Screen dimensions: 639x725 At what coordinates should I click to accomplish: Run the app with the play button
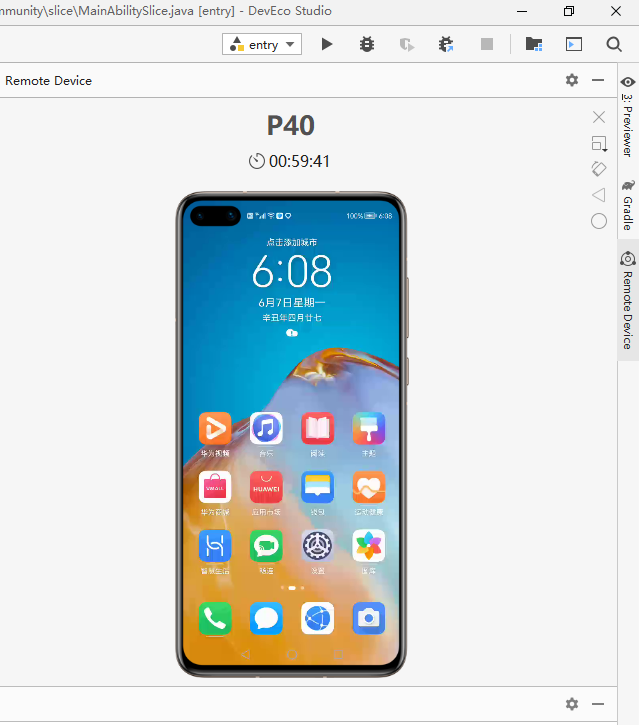[x=327, y=44]
